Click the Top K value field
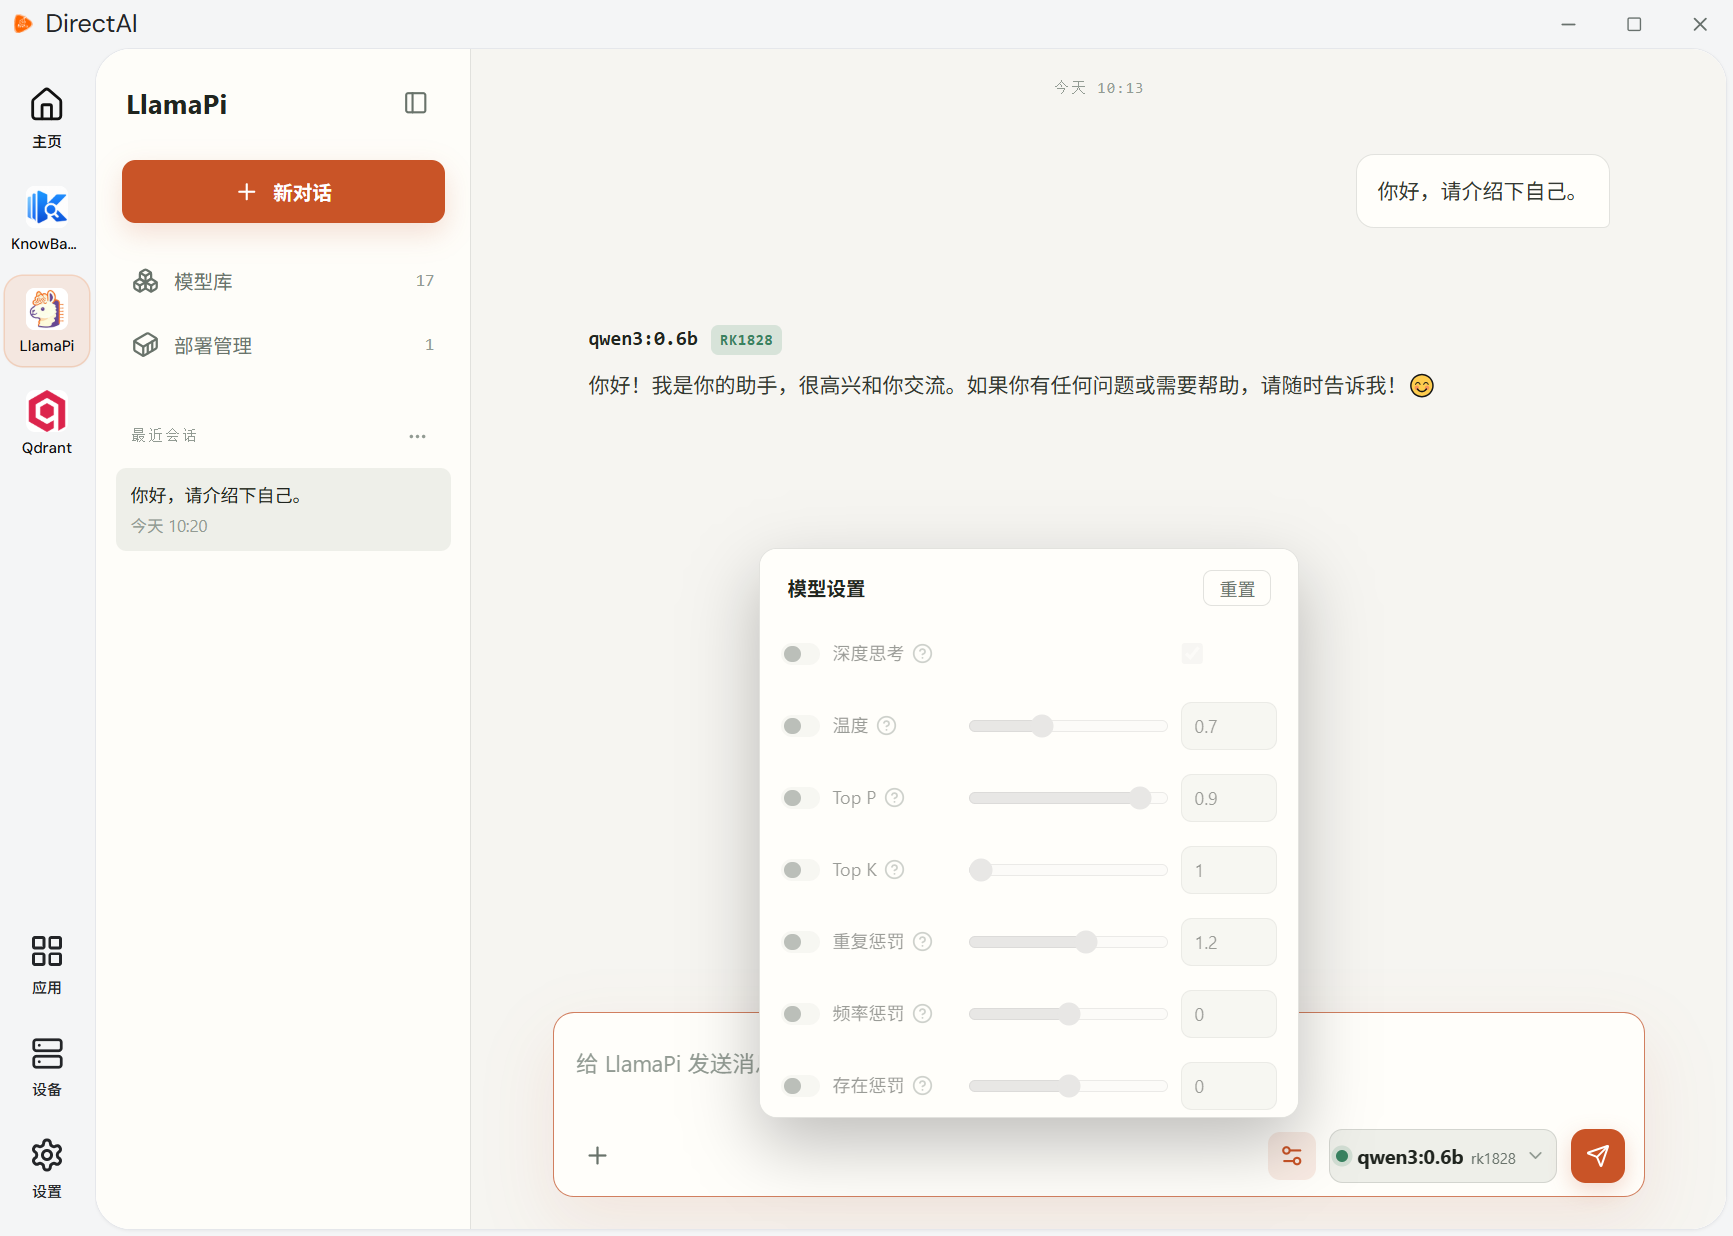 coord(1228,870)
